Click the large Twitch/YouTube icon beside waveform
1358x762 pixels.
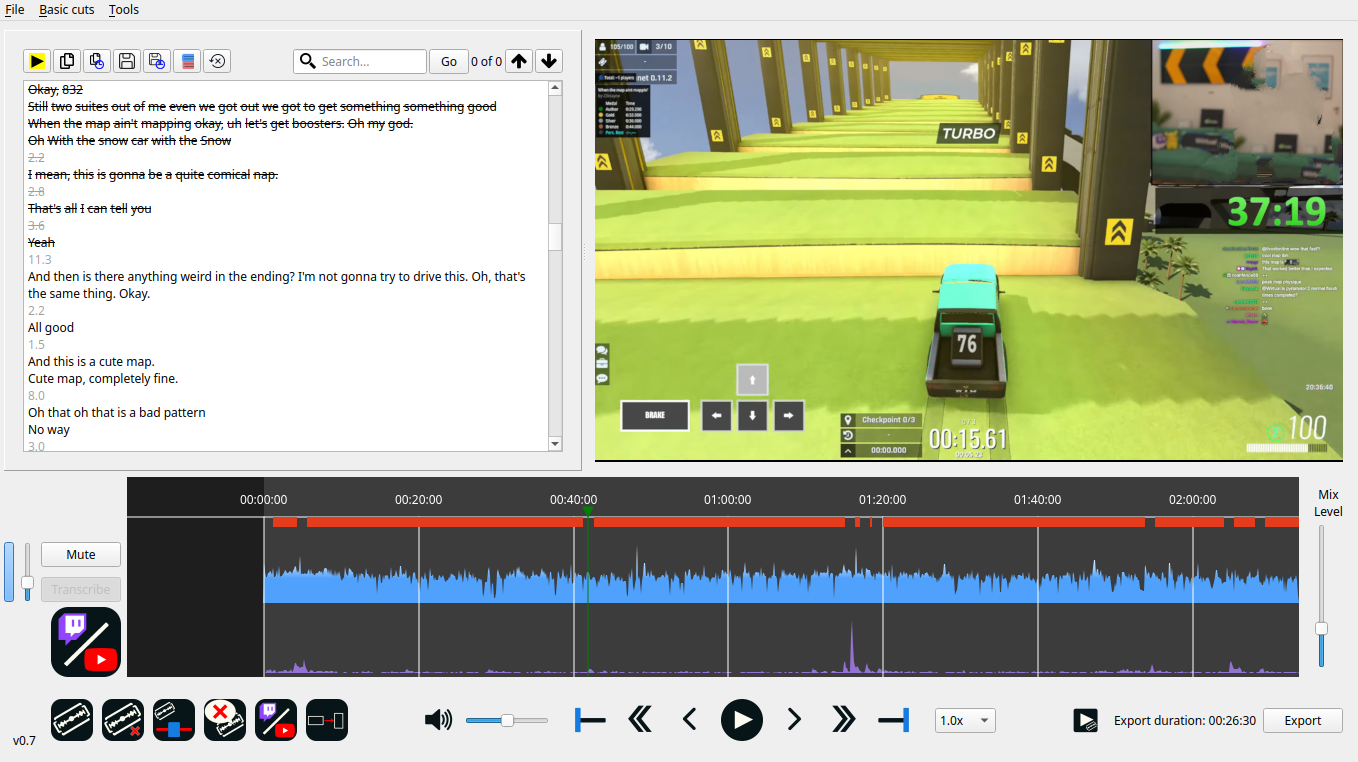(x=86, y=642)
